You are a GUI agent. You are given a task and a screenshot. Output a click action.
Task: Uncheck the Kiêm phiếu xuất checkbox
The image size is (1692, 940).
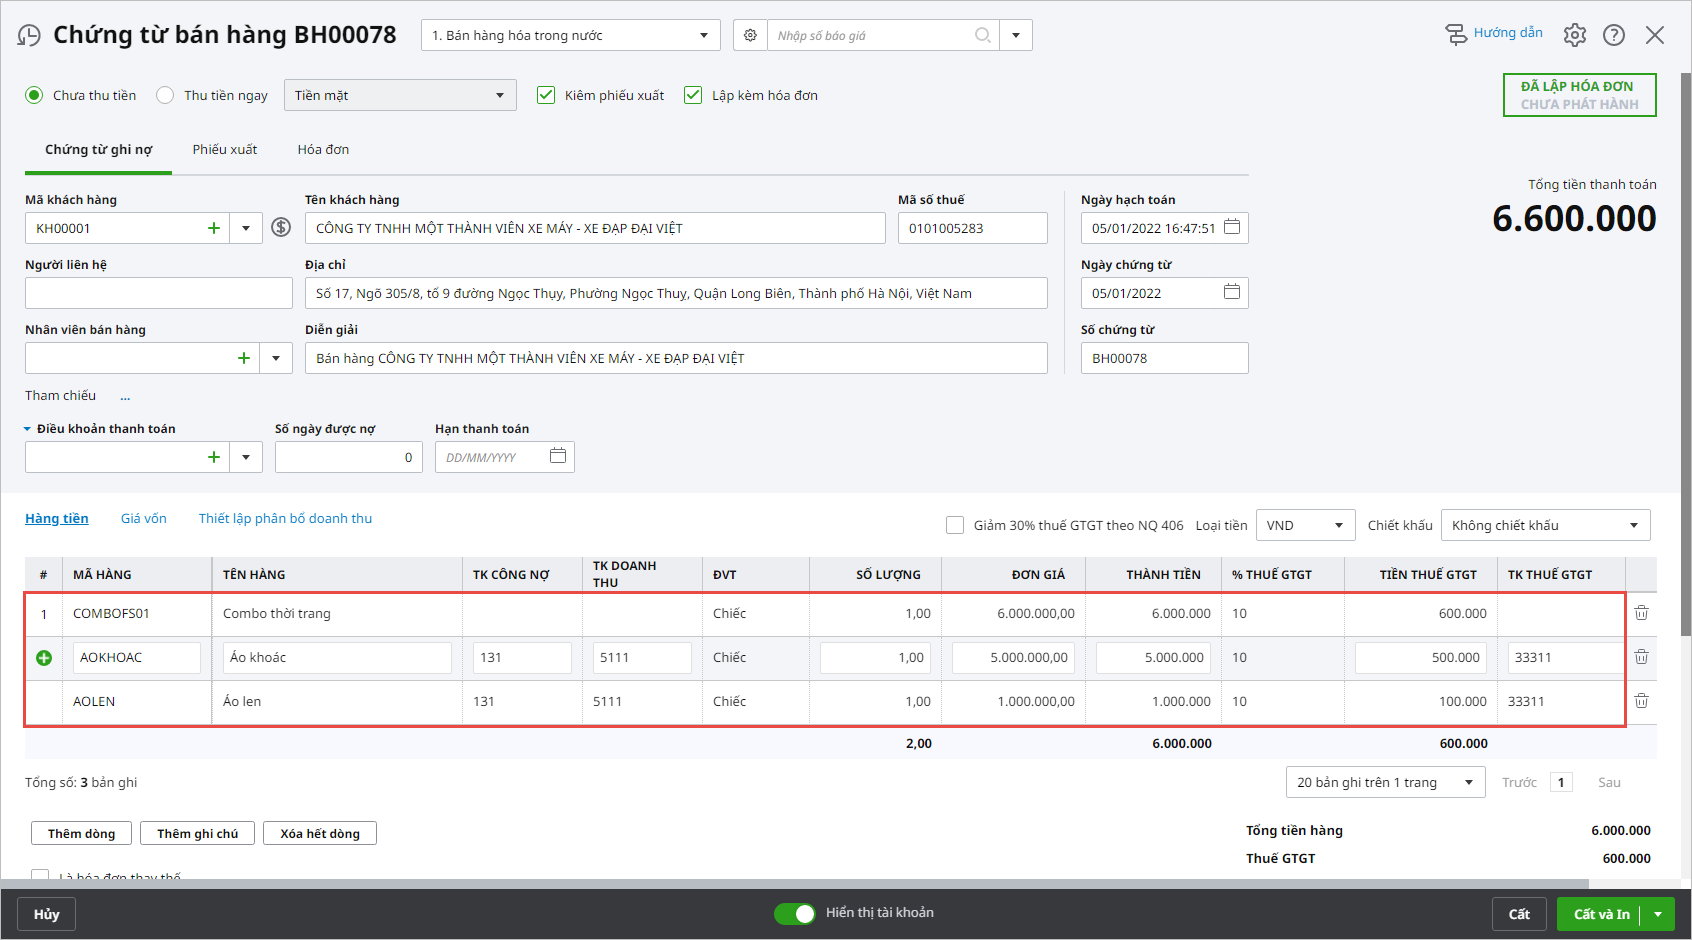tap(546, 95)
